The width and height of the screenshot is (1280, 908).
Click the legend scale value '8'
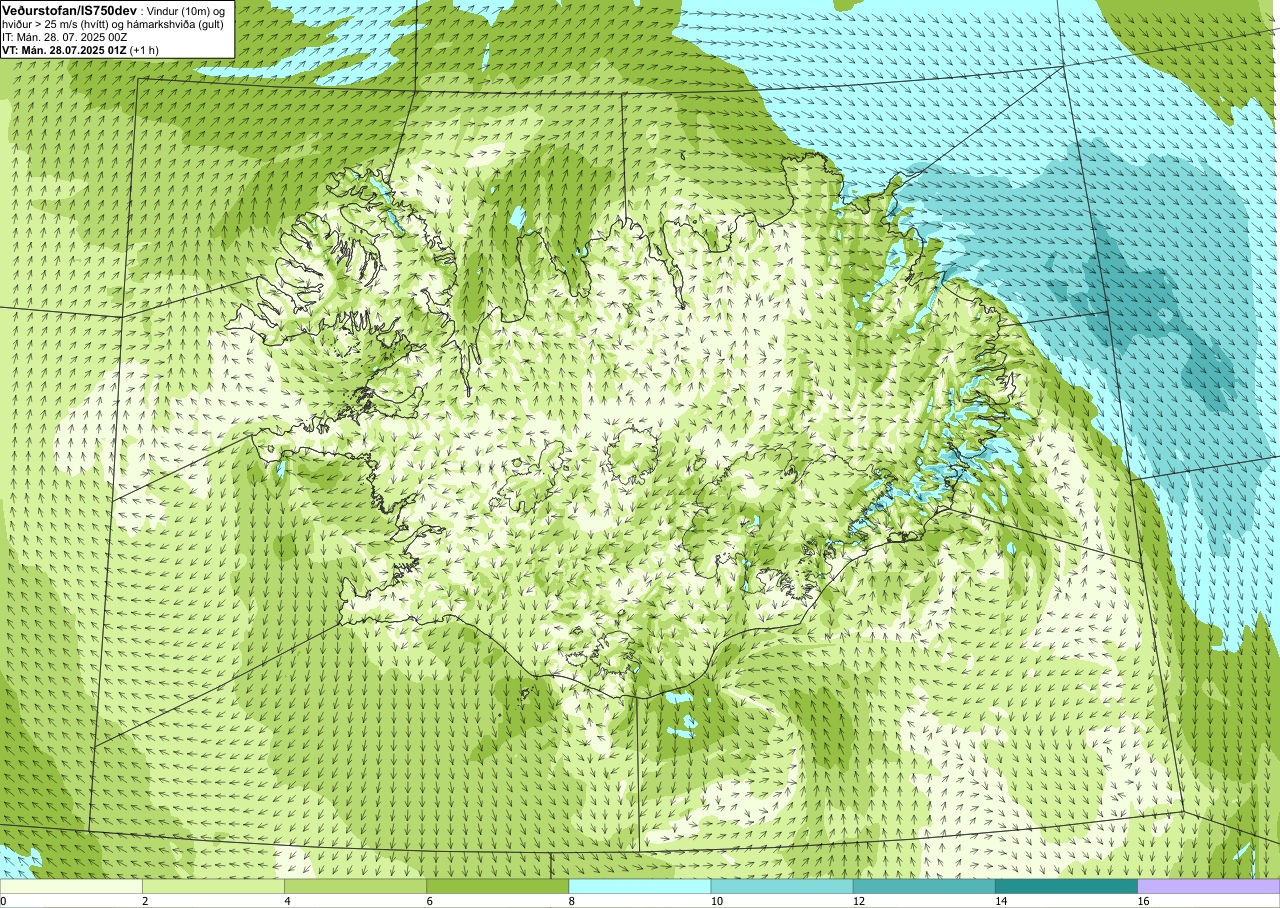click(x=572, y=901)
